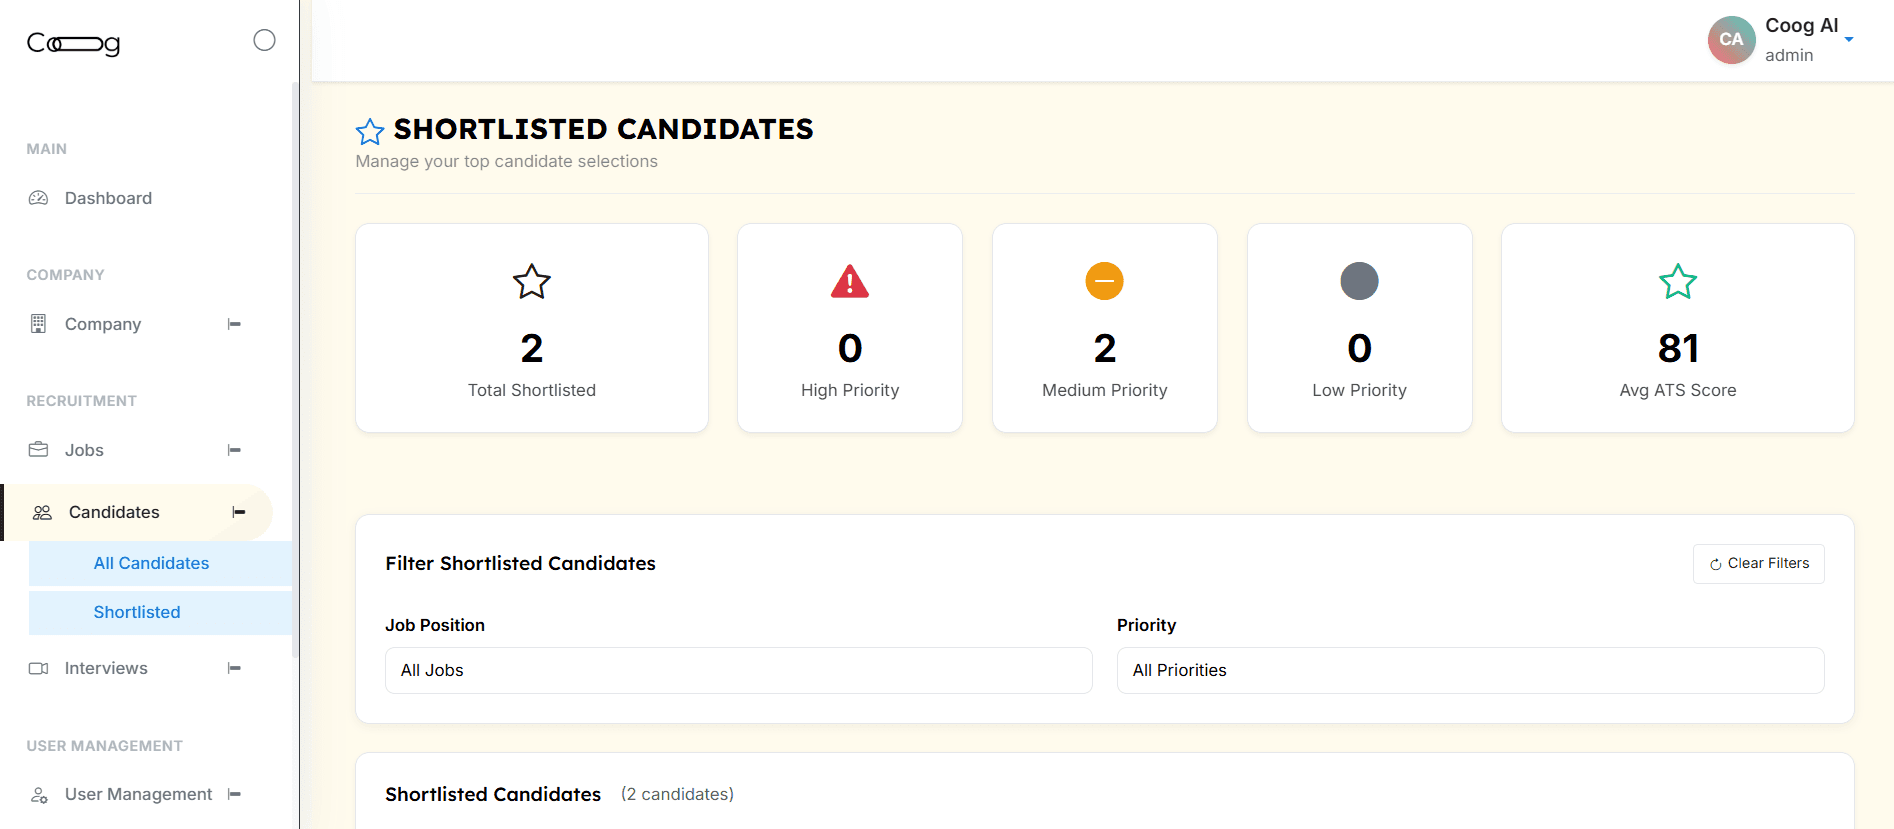Open All Candidates submenu item
1894x829 pixels.
[x=151, y=563]
